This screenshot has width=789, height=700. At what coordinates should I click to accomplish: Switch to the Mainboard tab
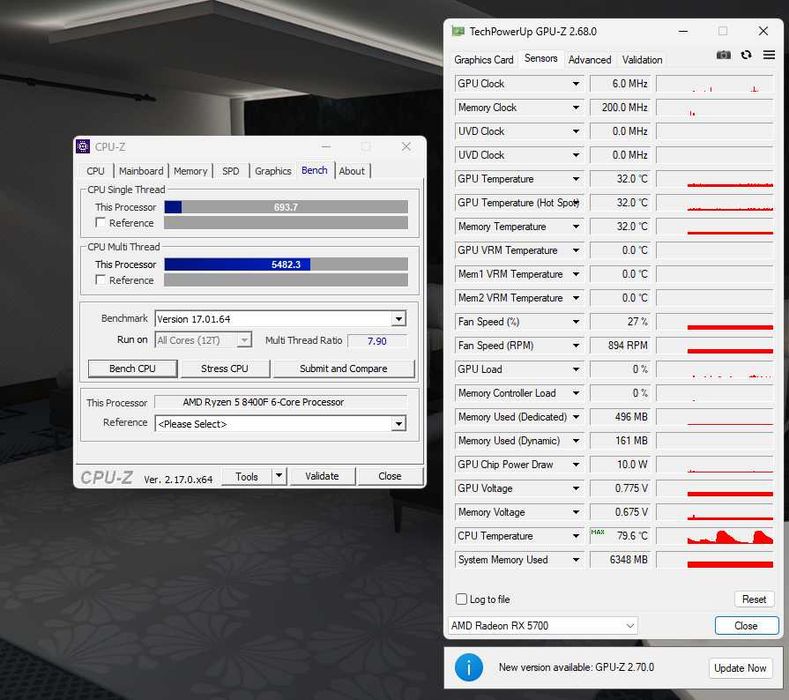tap(141, 171)
